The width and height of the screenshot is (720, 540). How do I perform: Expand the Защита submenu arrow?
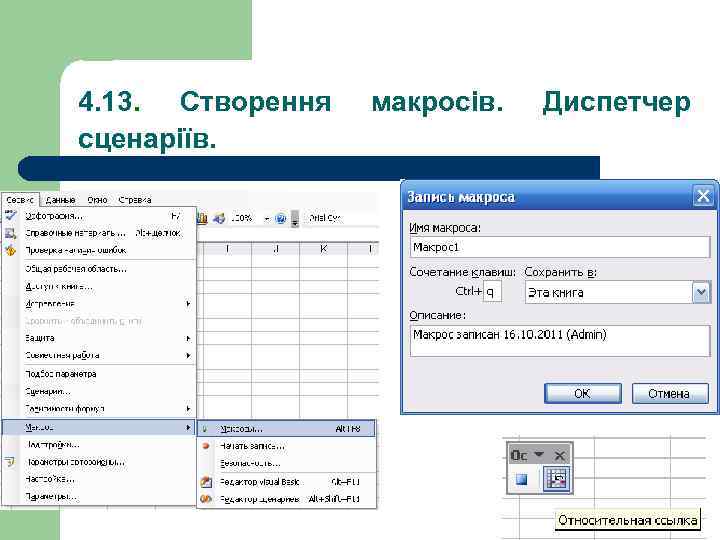point(188,338)
